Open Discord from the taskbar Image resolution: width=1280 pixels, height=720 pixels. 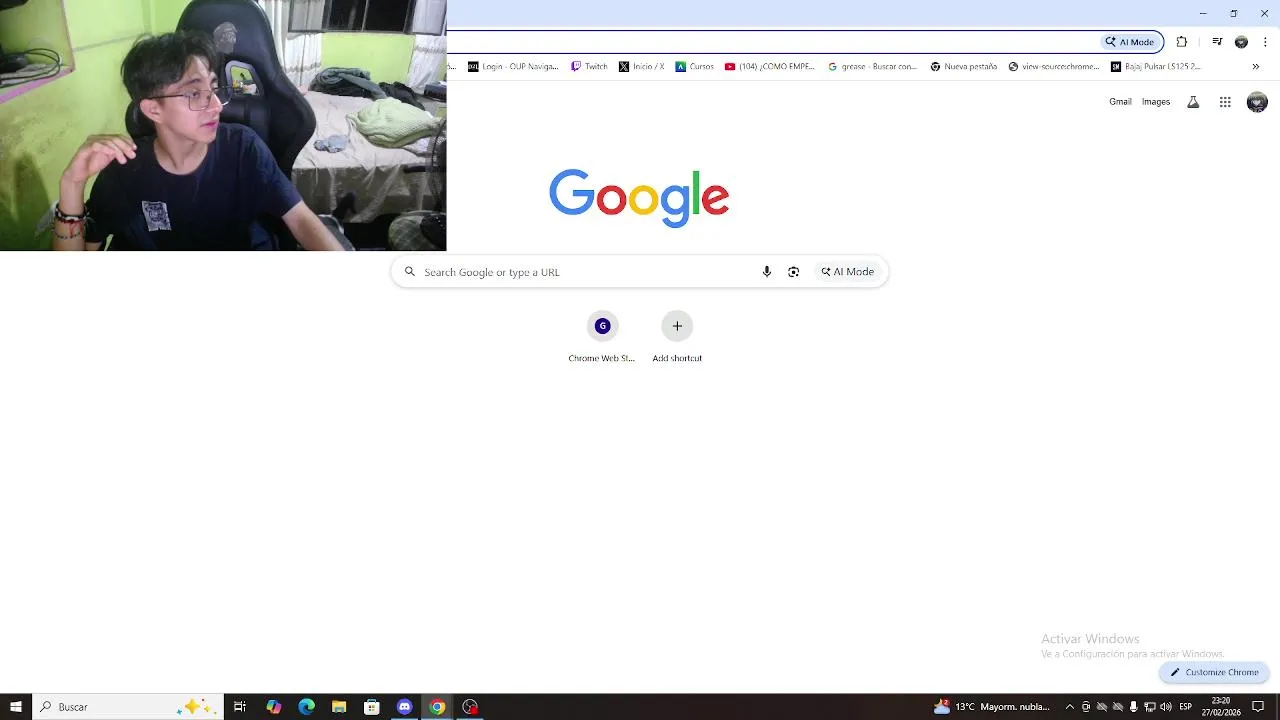pyautogui.click(x=405, y=707)
